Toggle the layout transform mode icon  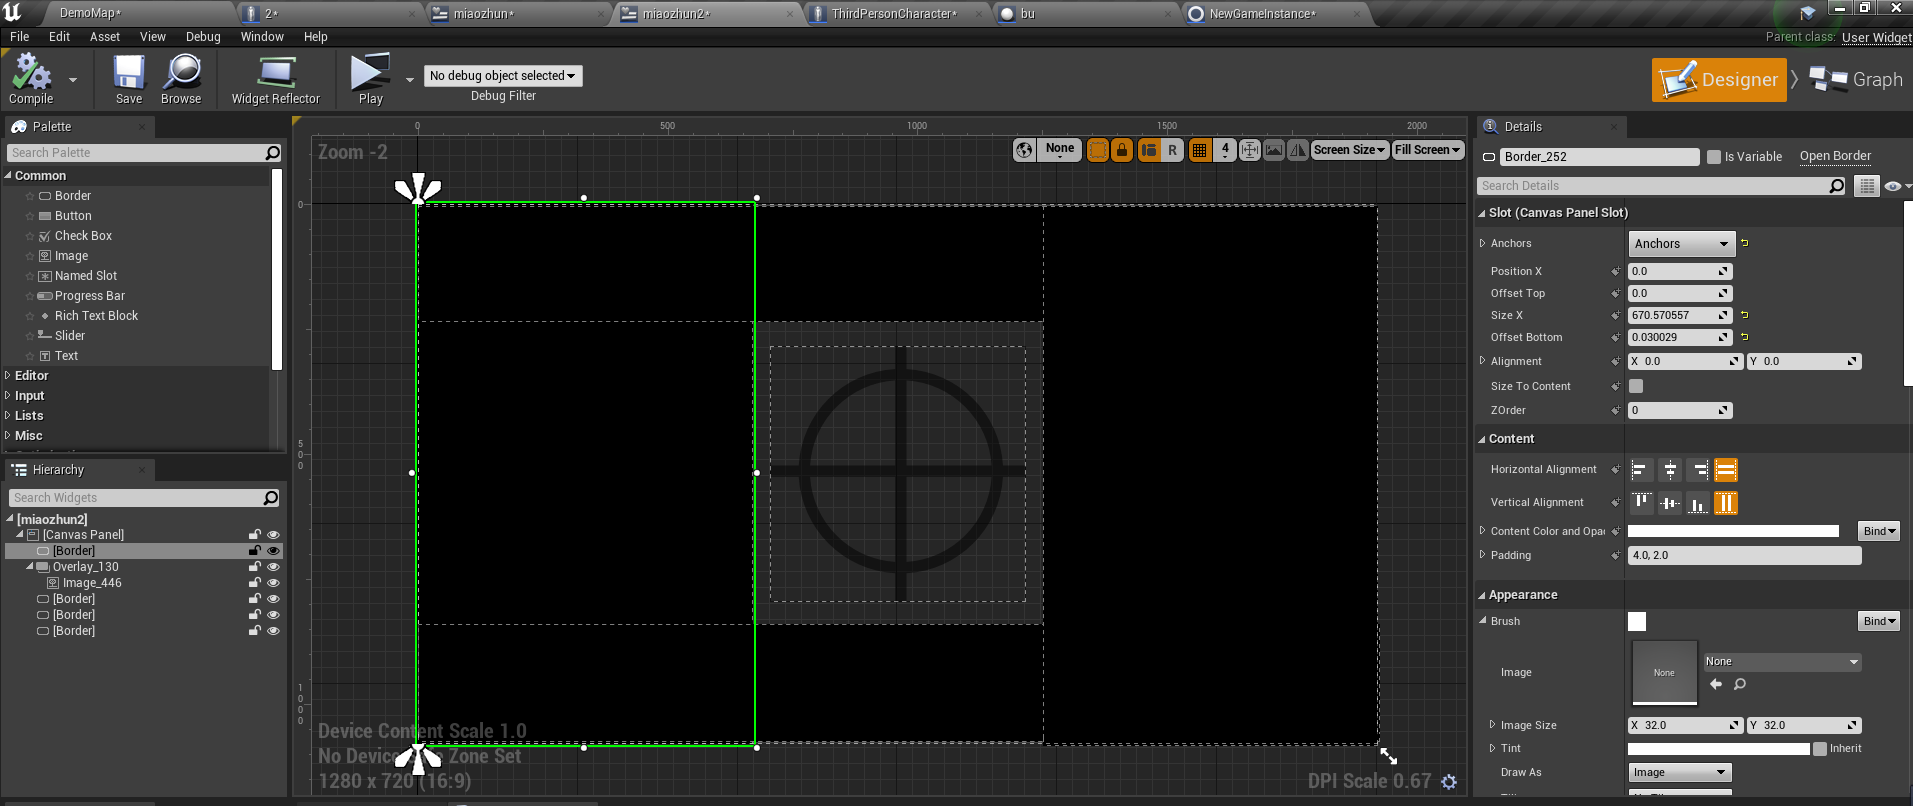(x=1149, y=150)
